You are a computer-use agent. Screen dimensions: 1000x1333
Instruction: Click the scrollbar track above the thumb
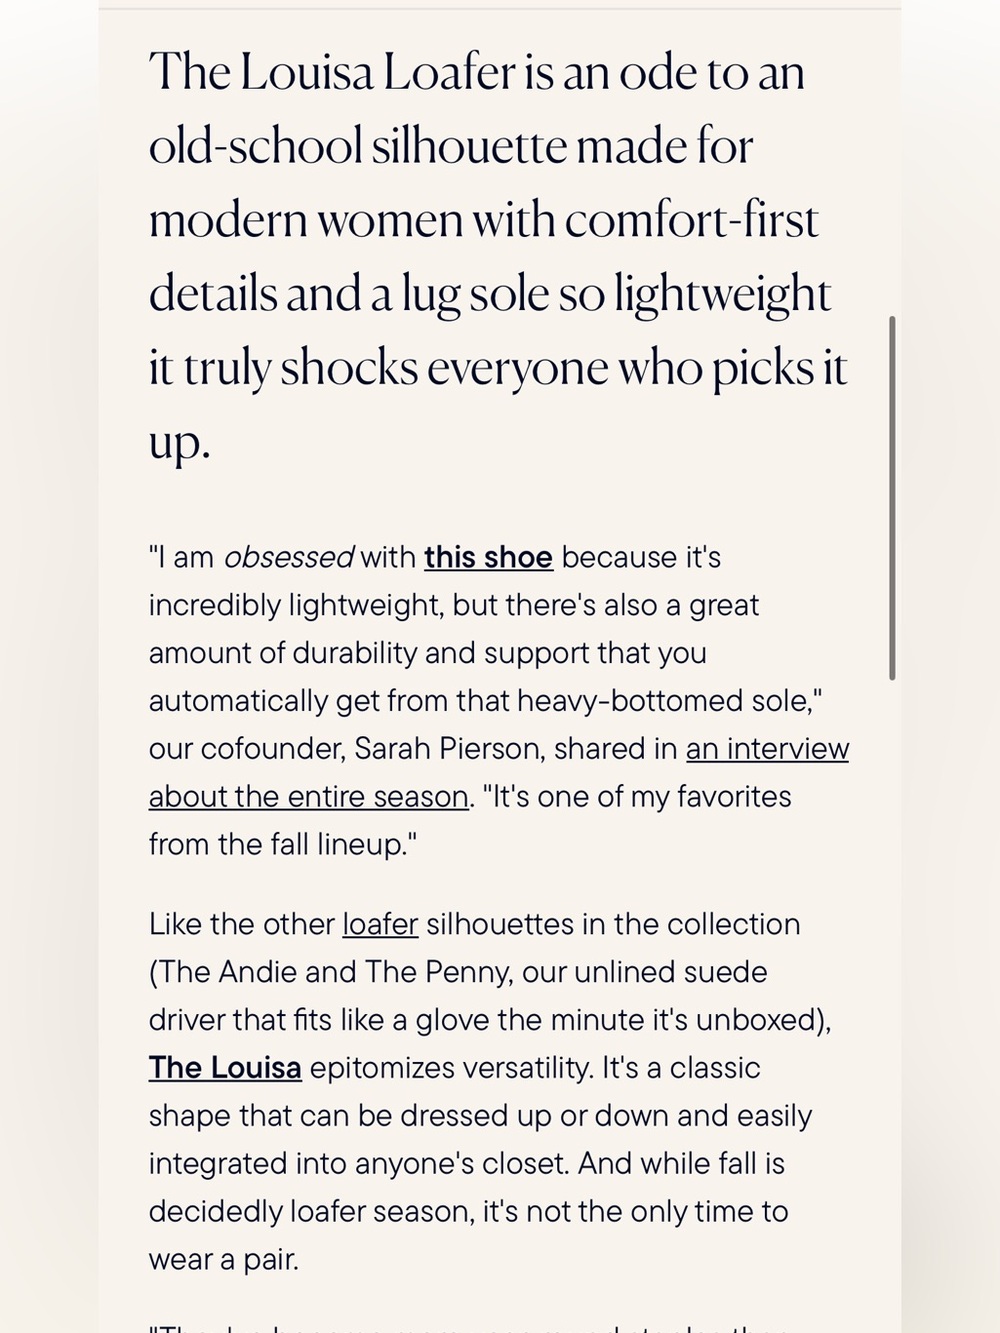point(892,160)
